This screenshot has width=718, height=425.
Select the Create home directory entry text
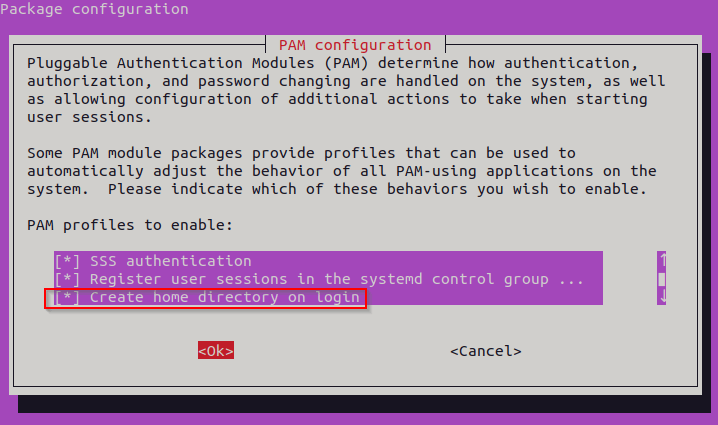(x=224, y=297)
